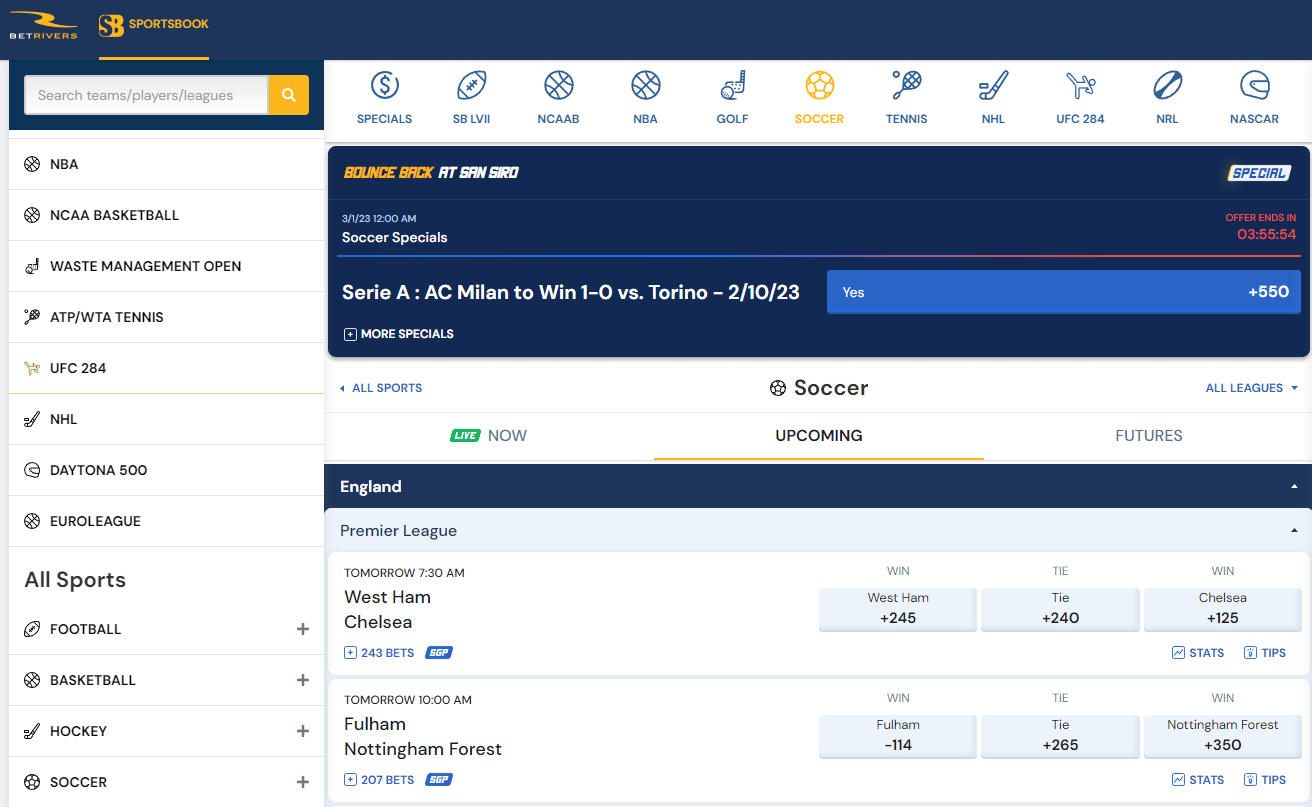Bet Yes on AC Milan special at +550
The width and height of the screenshot is (1312, 807).
tap(1064, 291)
